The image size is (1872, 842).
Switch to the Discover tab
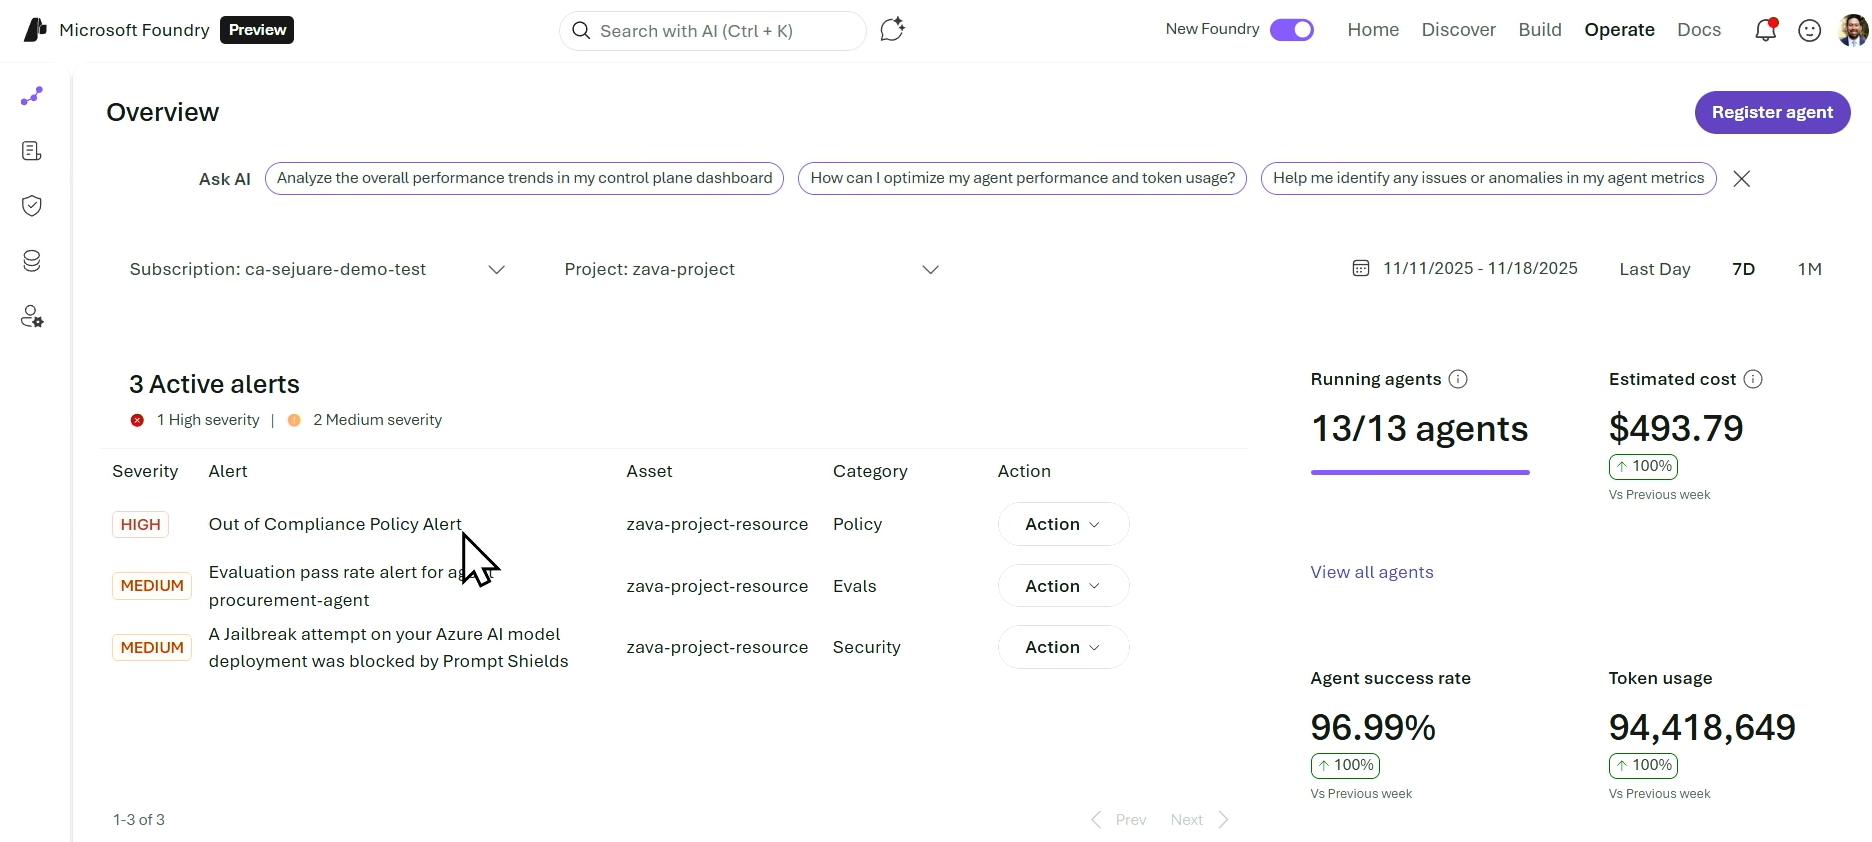click(1458, 30)
